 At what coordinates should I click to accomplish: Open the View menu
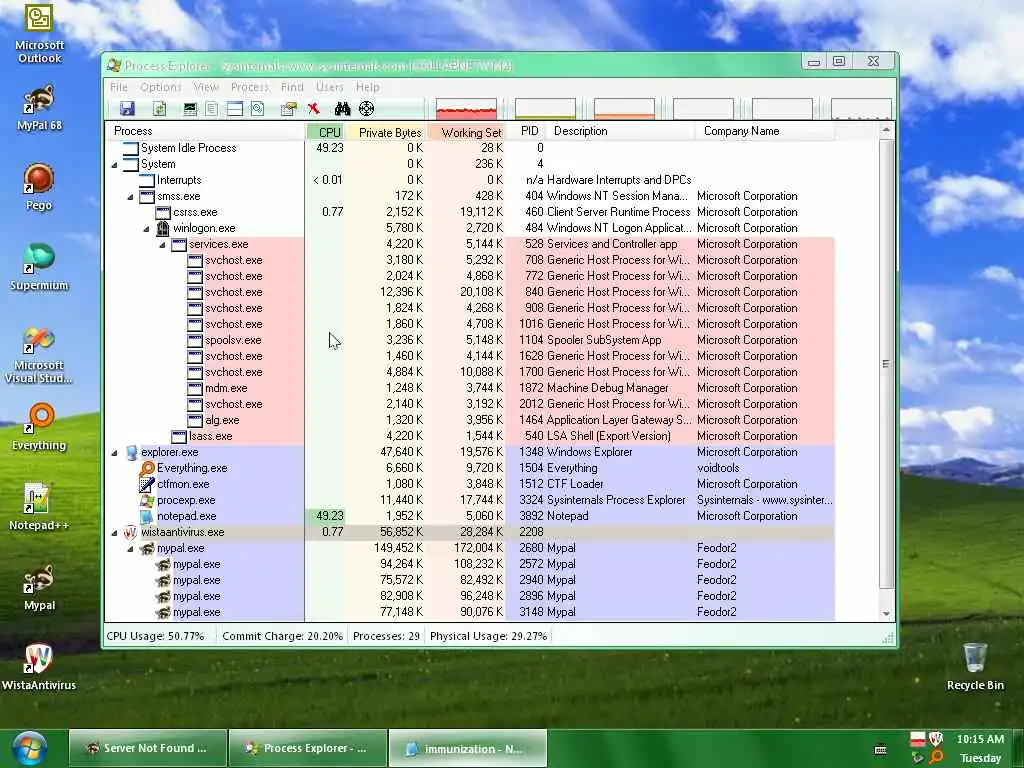(206, 87)
